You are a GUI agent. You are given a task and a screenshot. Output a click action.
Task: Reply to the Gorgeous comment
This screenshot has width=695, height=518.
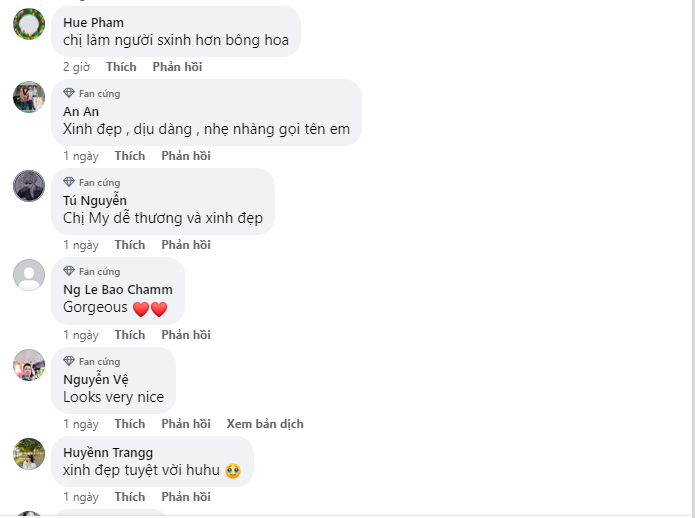pos(186,335)
